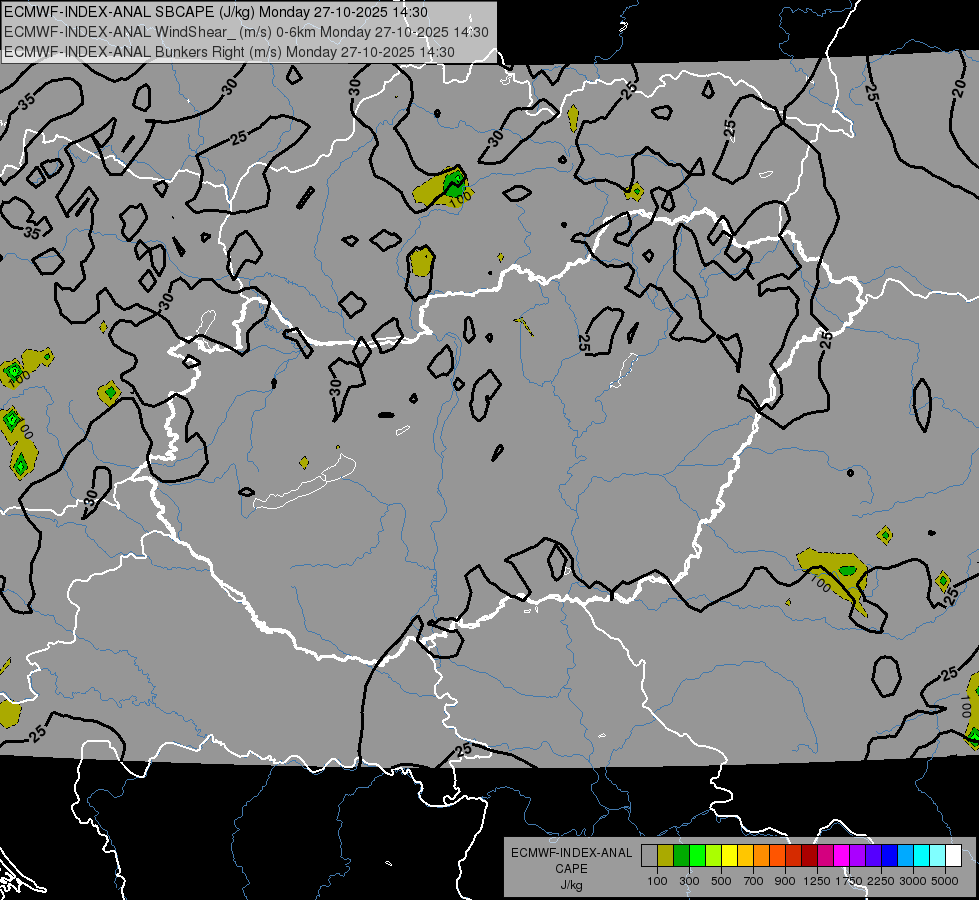Click the orange-red legend swatch
This screenshot has height=900, width=979.
[x=777, y=856]
